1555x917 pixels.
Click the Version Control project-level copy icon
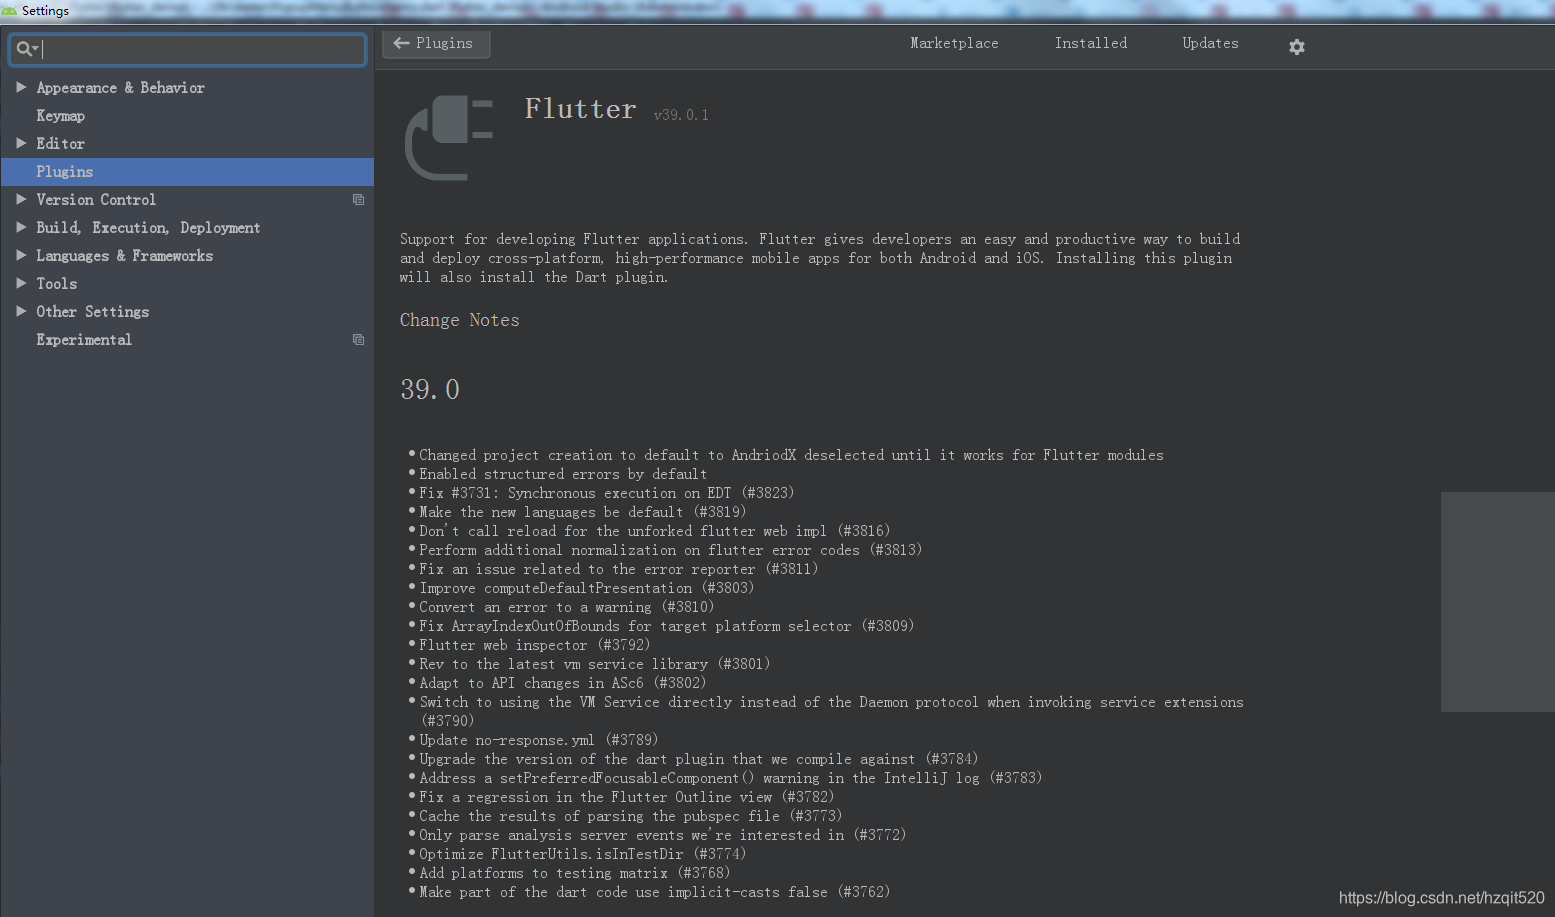click(x=358, y=200)
